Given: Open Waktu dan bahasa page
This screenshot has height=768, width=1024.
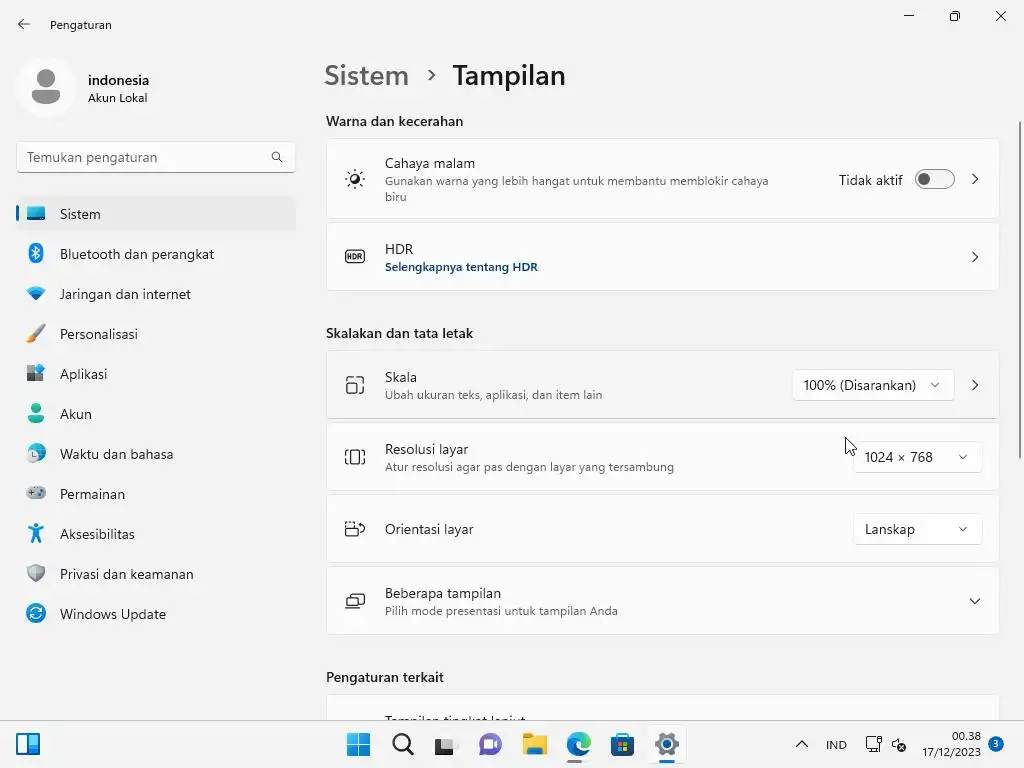Looking at the screenshot, I should [156, 453].
